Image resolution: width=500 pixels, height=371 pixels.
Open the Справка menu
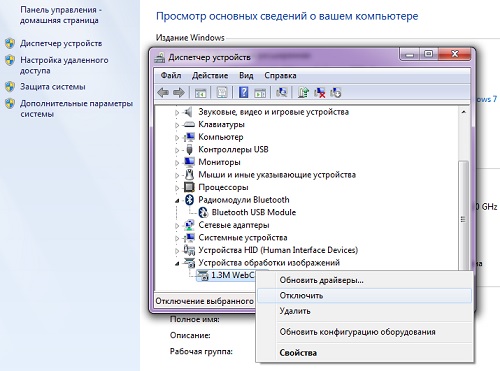point(280,75)
